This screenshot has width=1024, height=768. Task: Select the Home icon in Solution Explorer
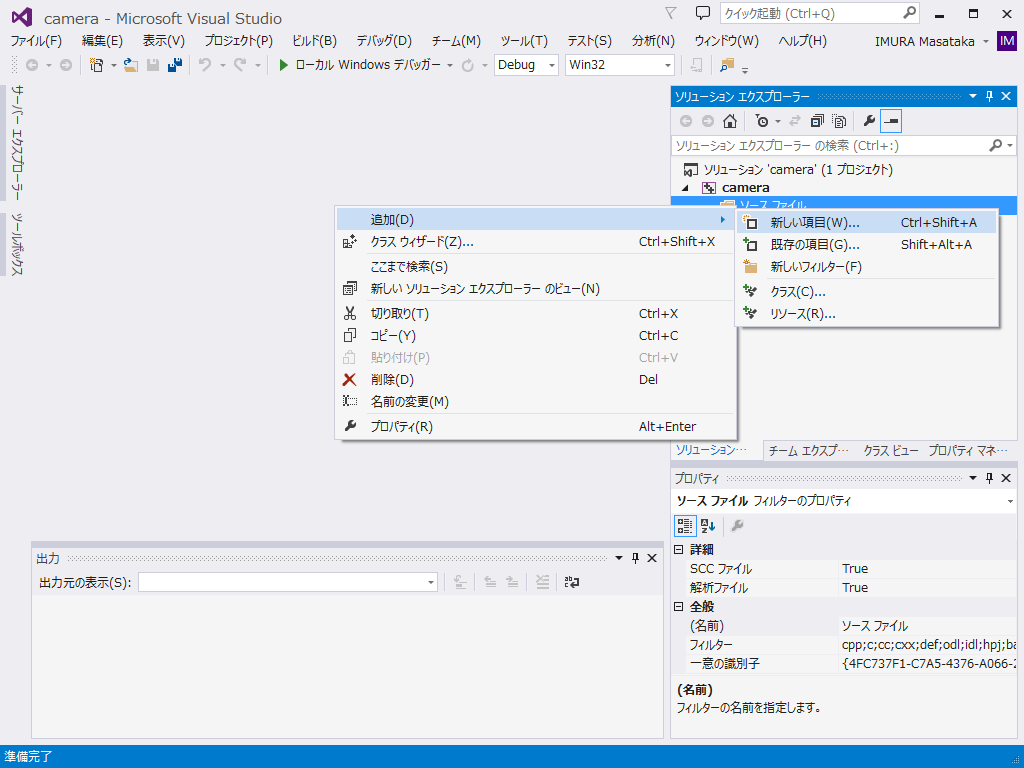click(730, 121)
